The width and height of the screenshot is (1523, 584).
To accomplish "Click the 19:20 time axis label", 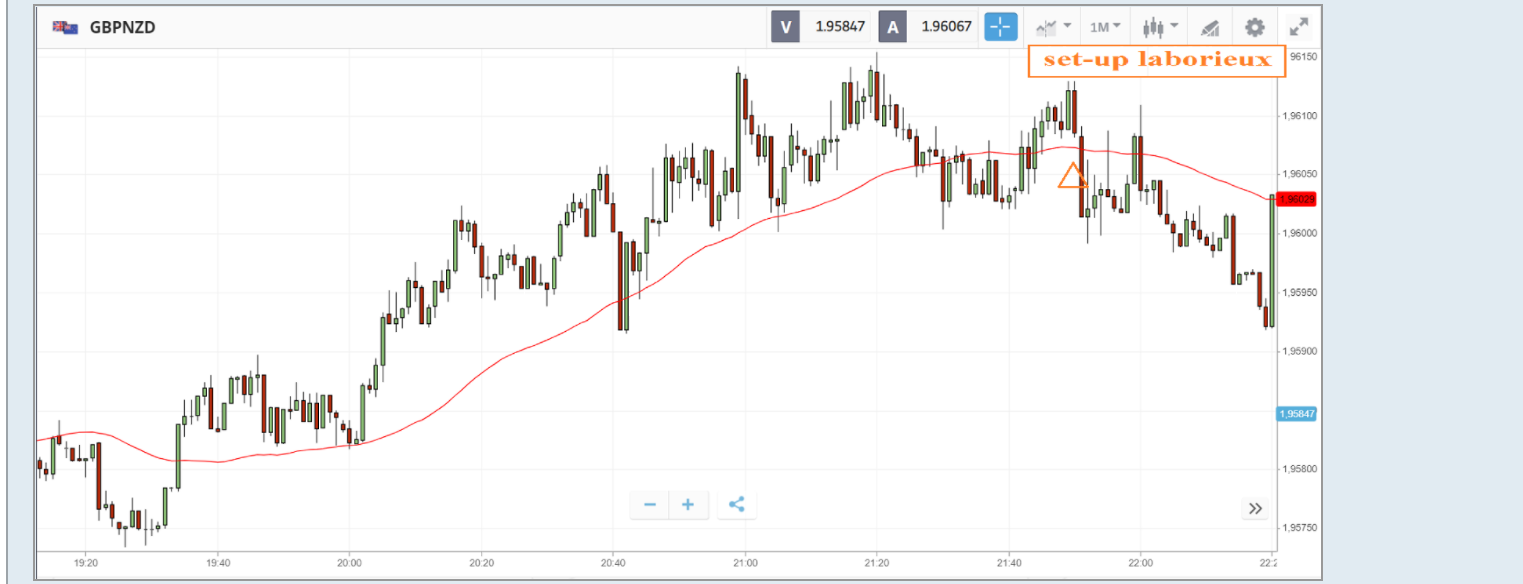I will coord(85,561).
